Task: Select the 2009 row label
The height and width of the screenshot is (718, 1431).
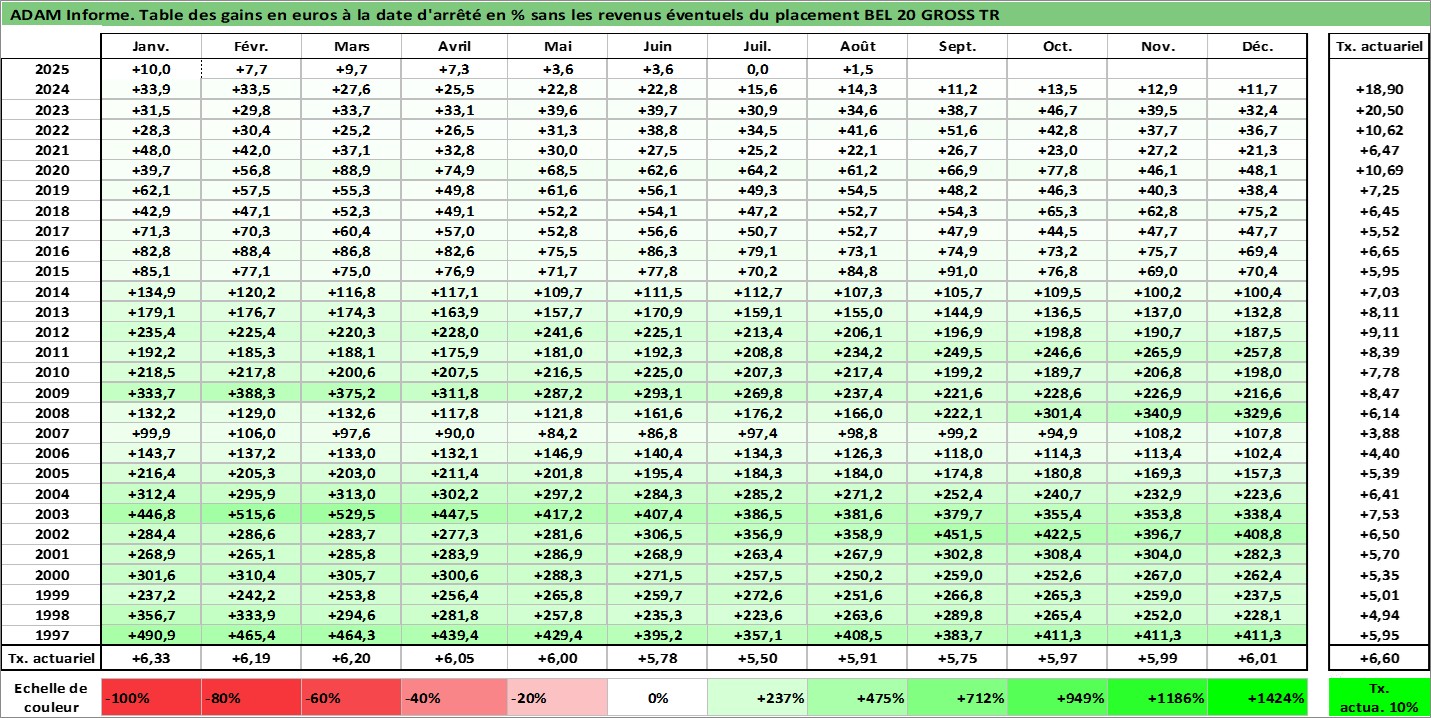Action: 51,393
